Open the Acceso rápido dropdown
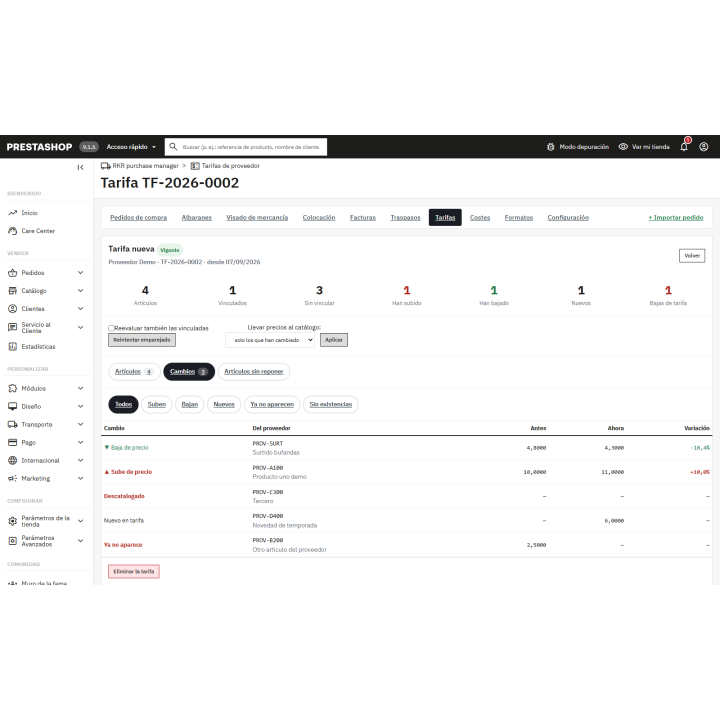The width and height of the screenshot is (720, 720). point(131,147)
